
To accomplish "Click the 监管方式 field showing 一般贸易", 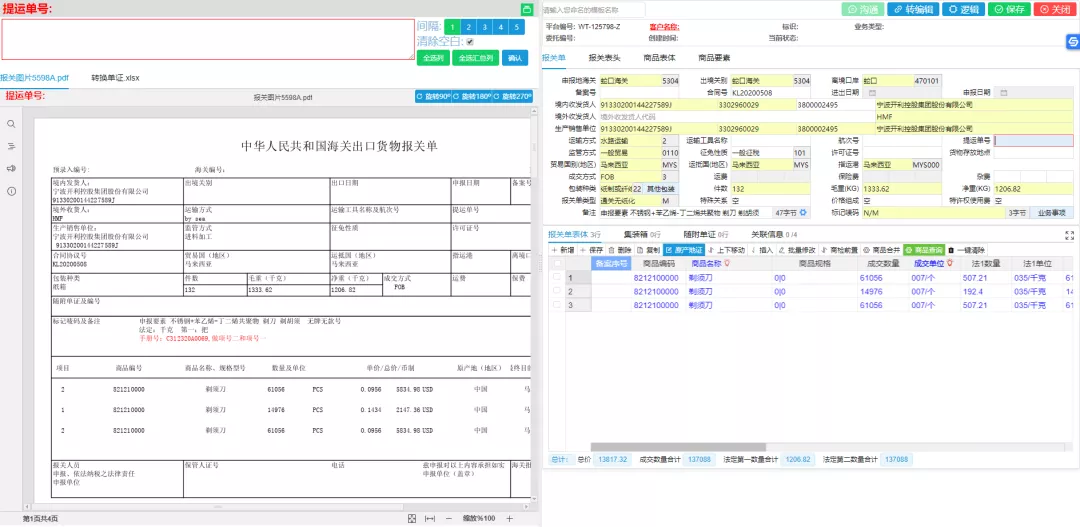I will 630,153.
